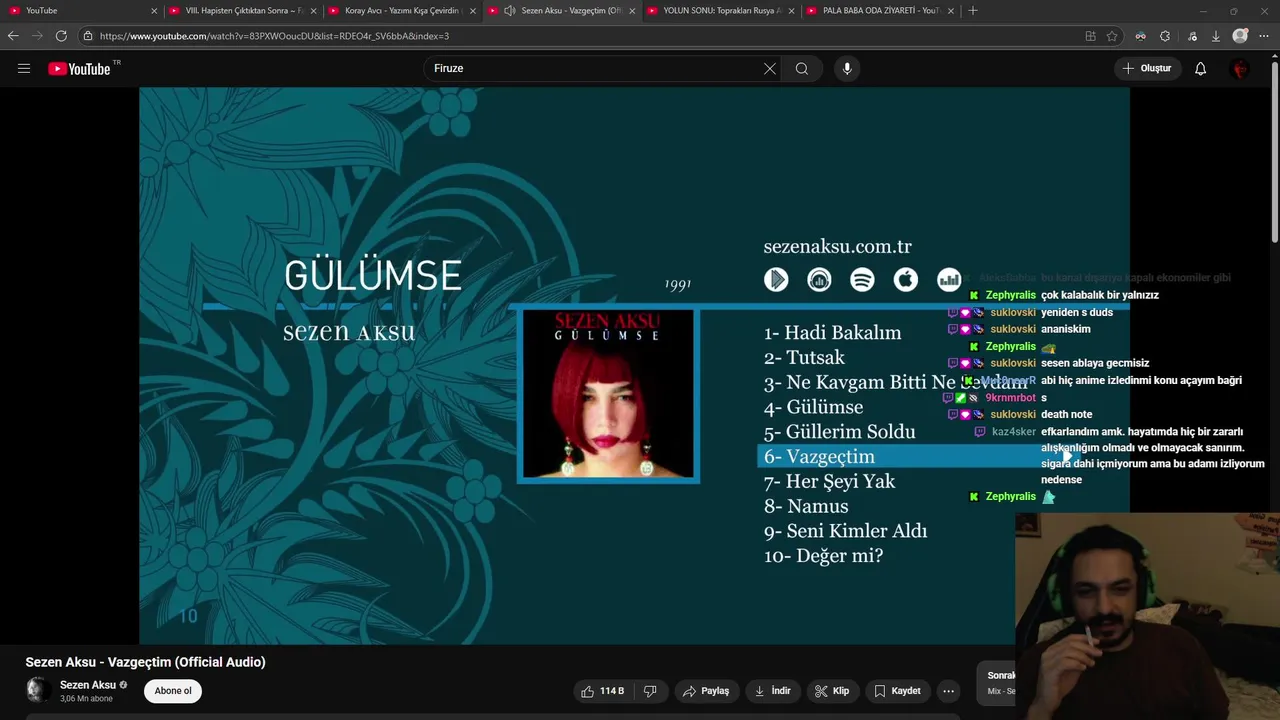The image size is (1280, 720).
Task: Open the browser three-dot settings menu
Action: point(1265,36)
